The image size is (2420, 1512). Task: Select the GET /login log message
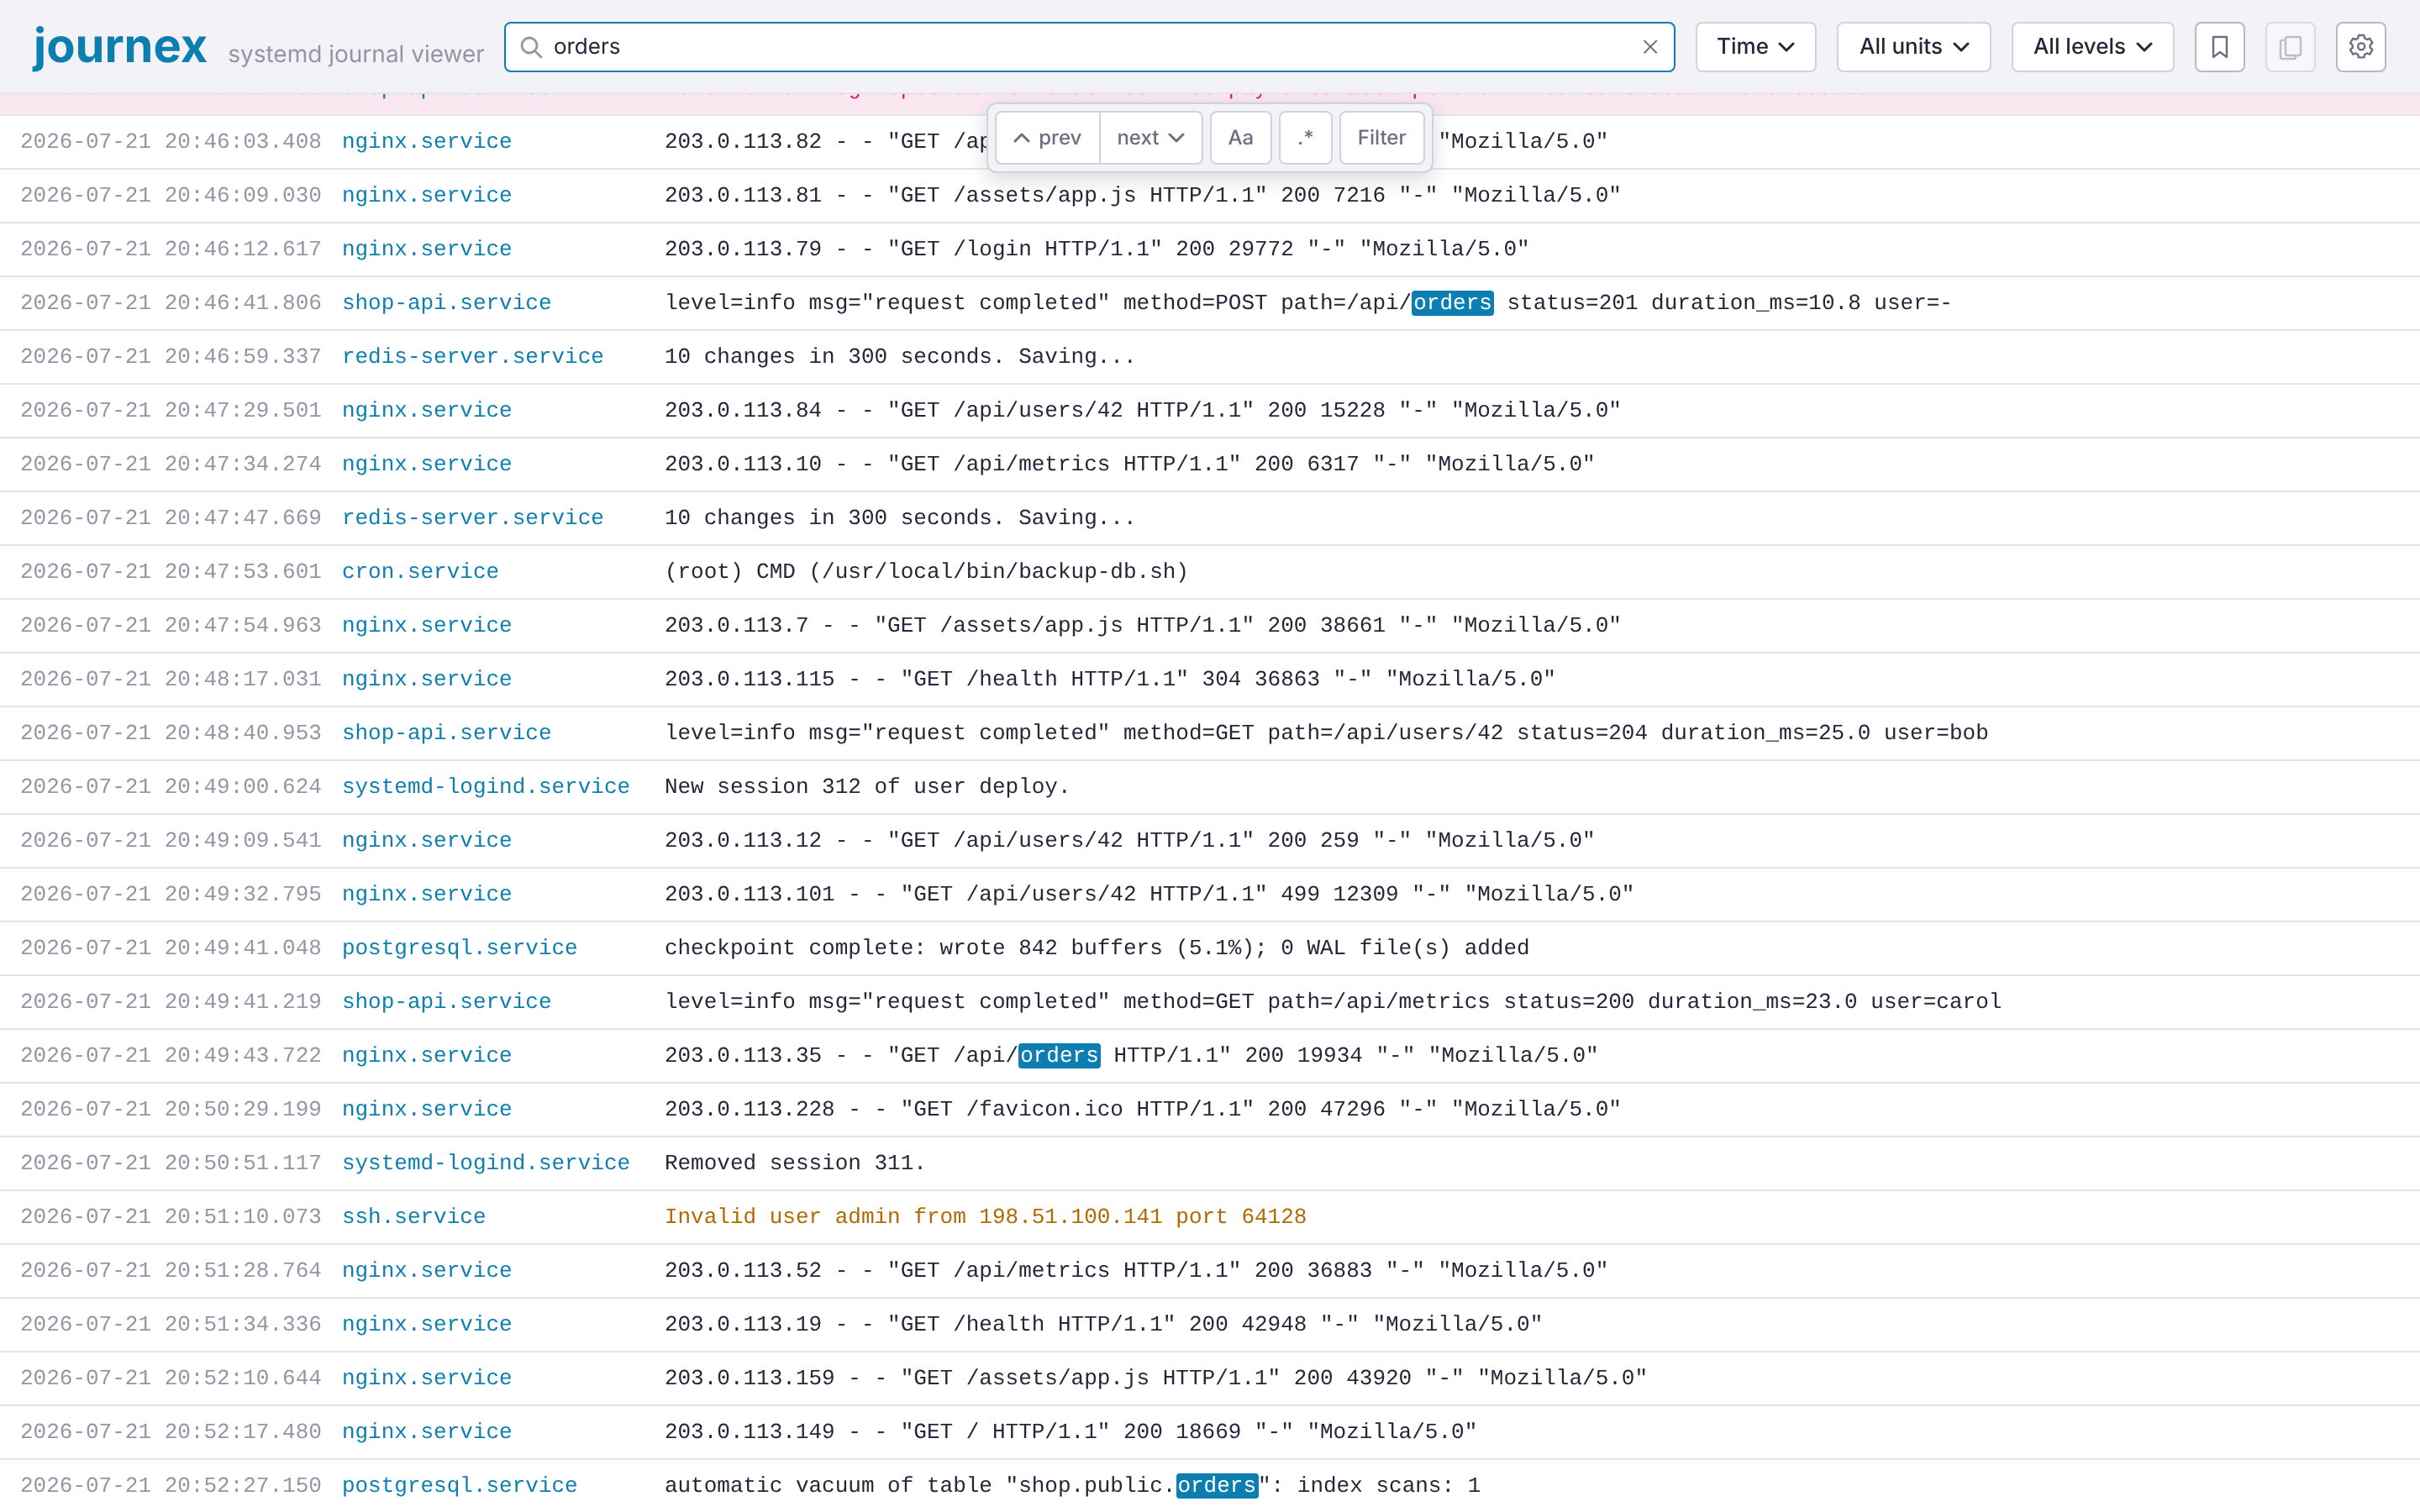1097,249
